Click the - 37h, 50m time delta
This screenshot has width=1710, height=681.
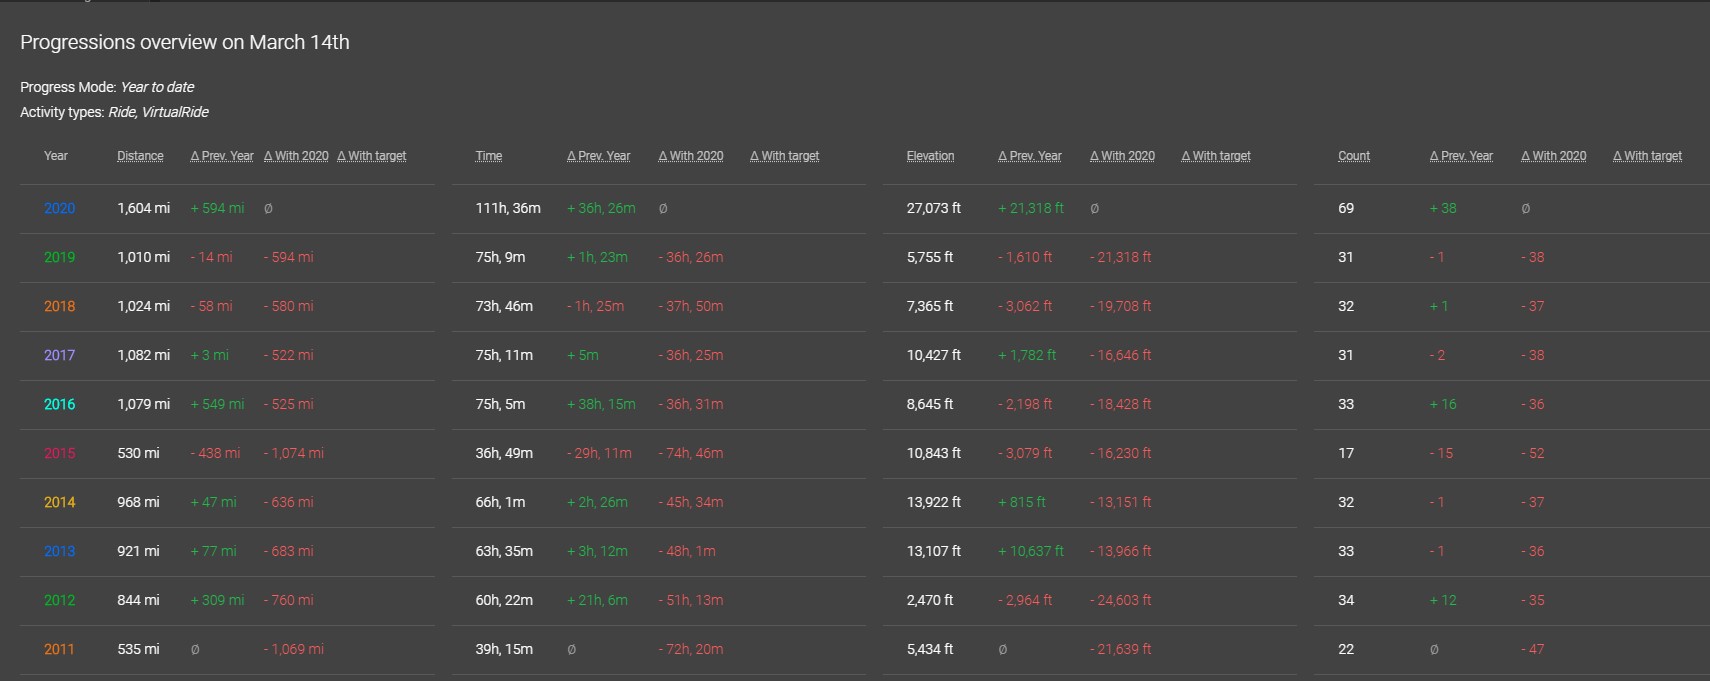(691, 306)
